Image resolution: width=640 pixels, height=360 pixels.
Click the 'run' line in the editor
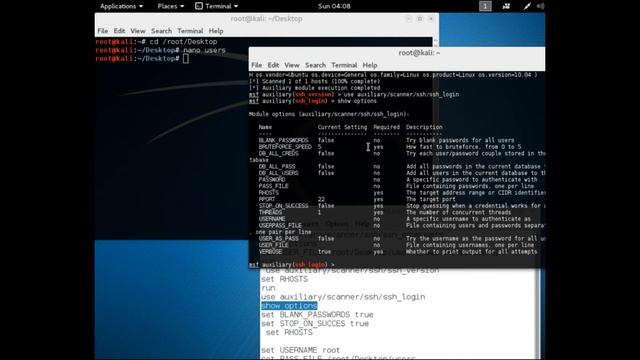[268, 288]
